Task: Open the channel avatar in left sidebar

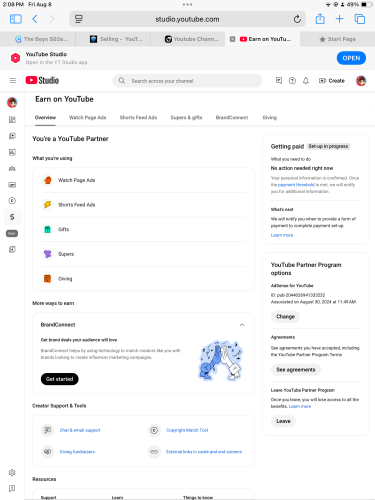Action: pyautogui.click(x=12, y=102)
